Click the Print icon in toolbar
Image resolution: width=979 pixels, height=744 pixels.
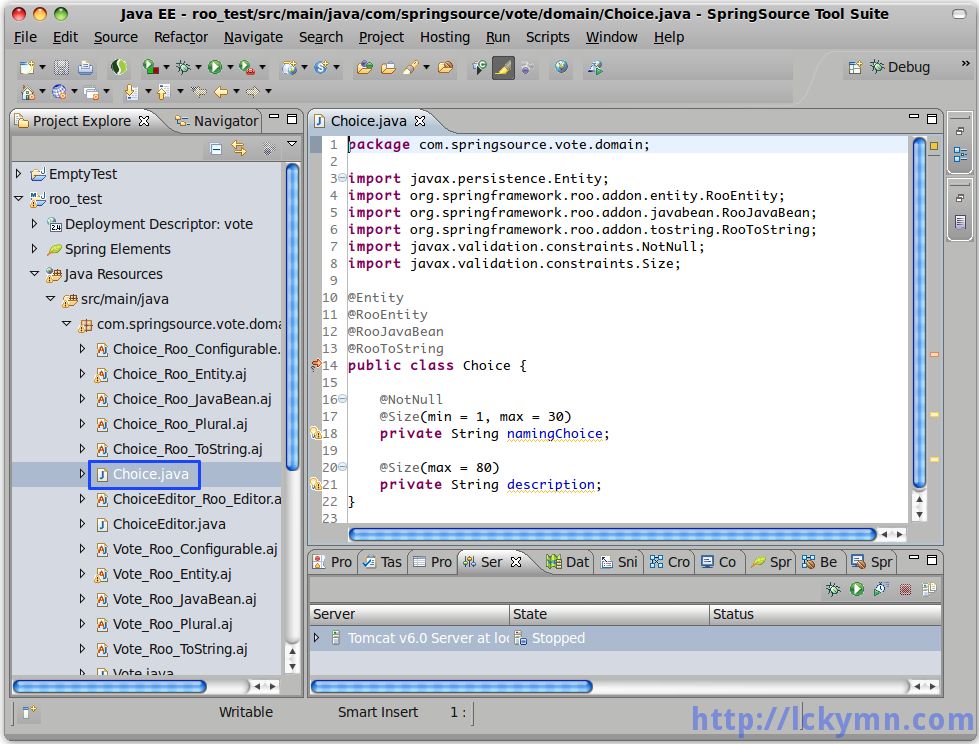(86, 67)
